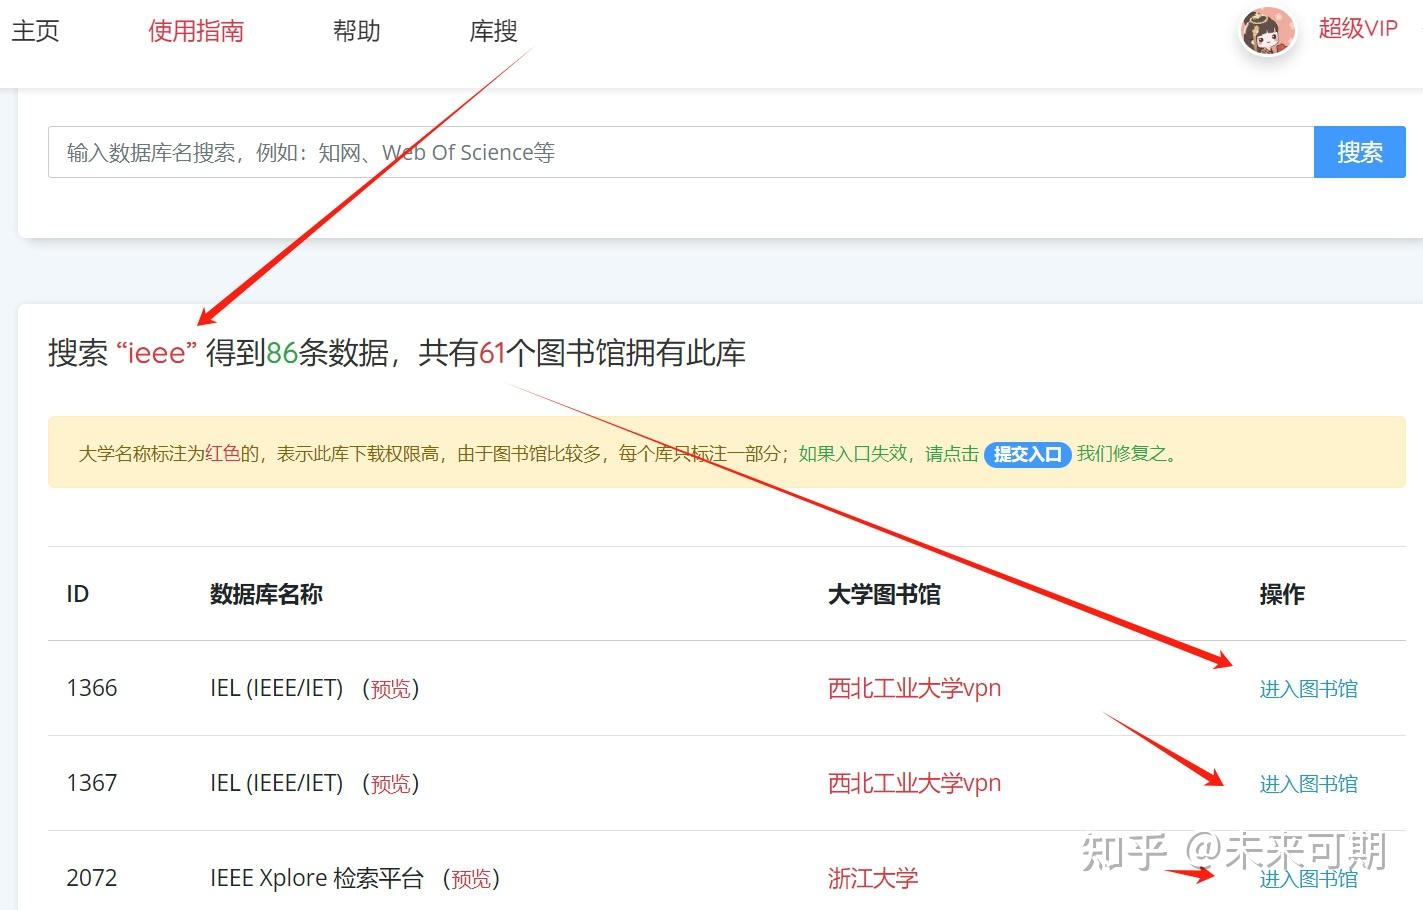Enter library for IEL database 1367

coord(1308,783)
